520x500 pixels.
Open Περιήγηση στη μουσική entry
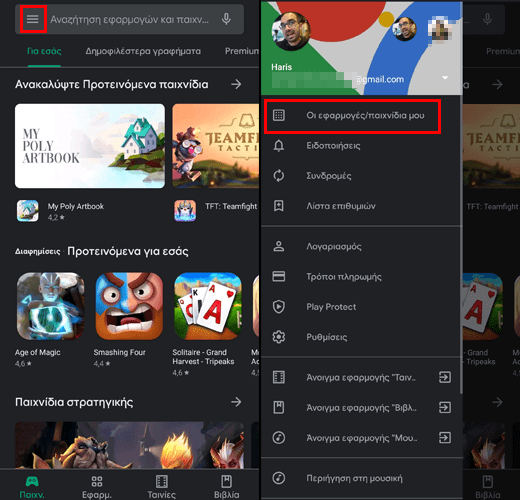(362, 478)
